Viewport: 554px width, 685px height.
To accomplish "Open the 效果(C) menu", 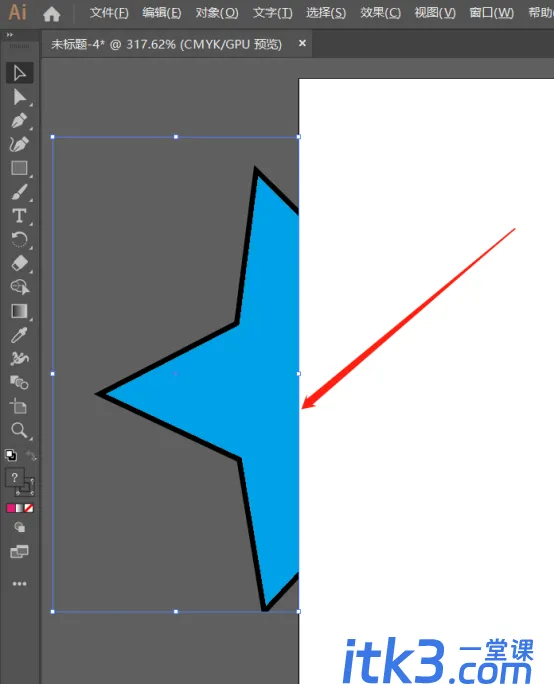I will pos(380,13).
